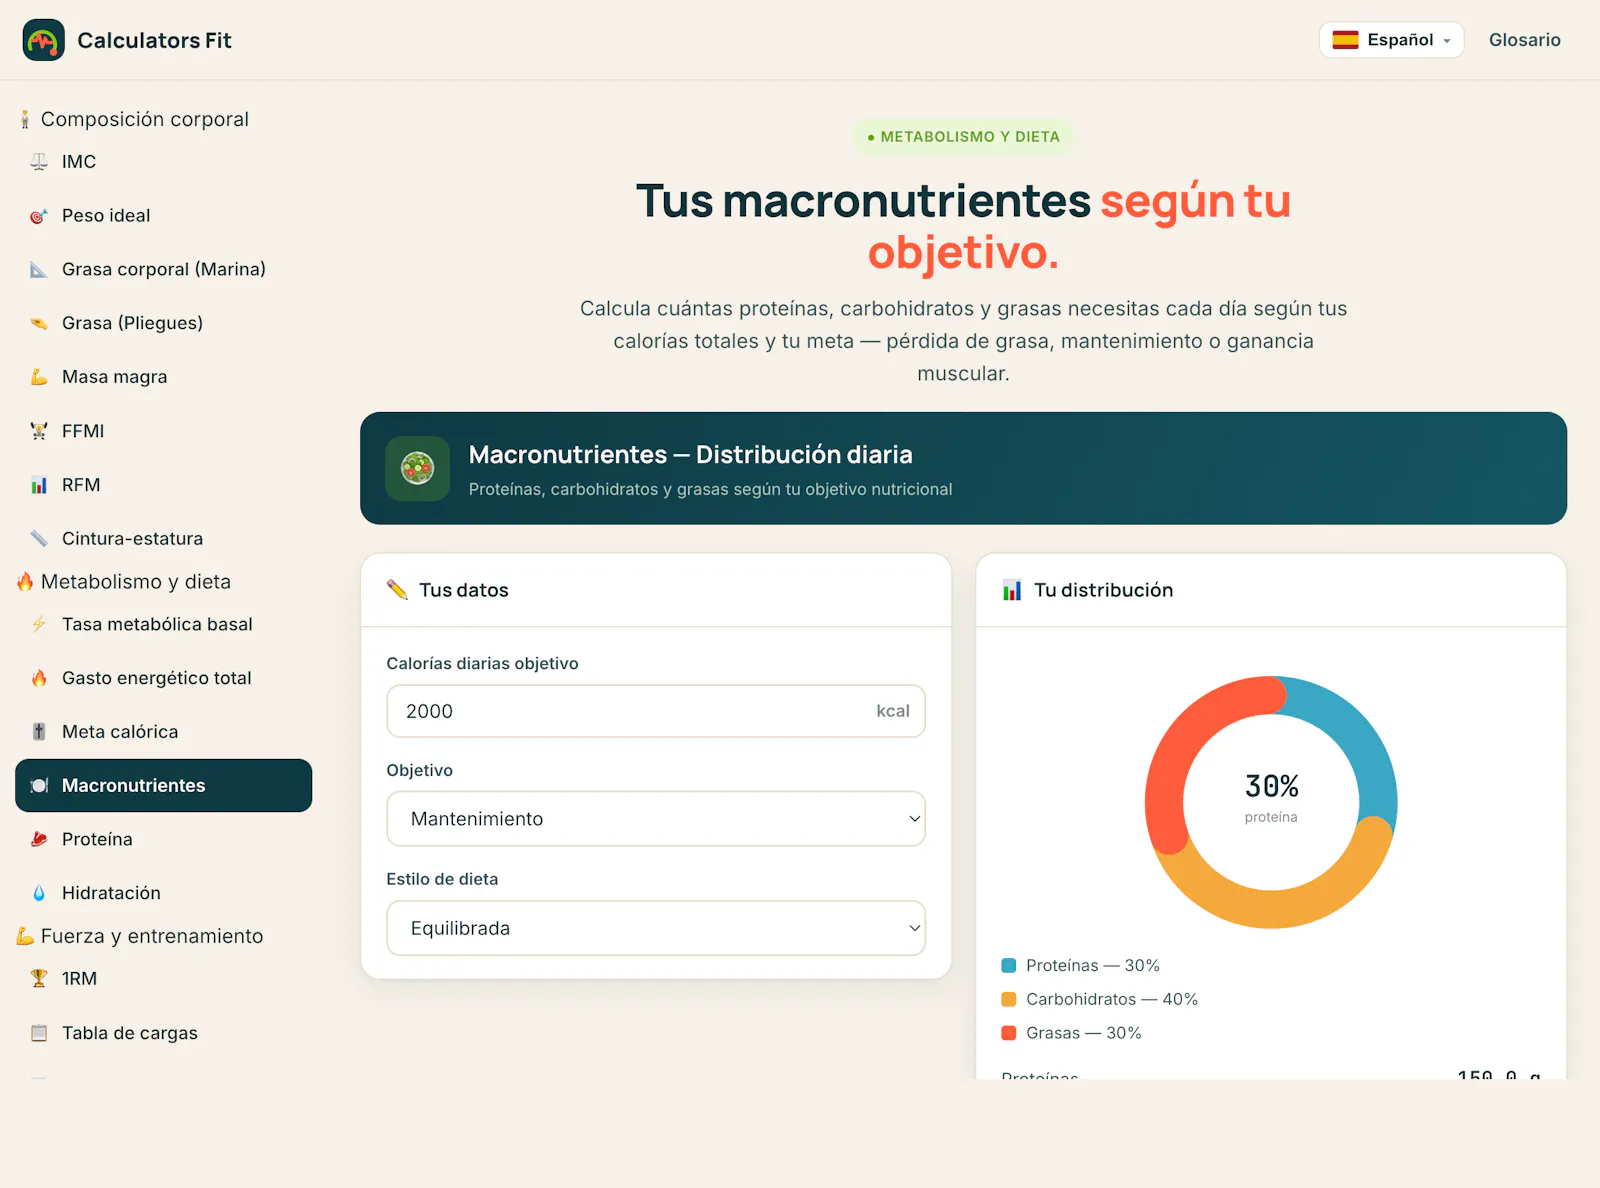Click the Macronutrientes plate icon in sidebar
Viewport: 1600px width, 1188px height.
[39, 786]
